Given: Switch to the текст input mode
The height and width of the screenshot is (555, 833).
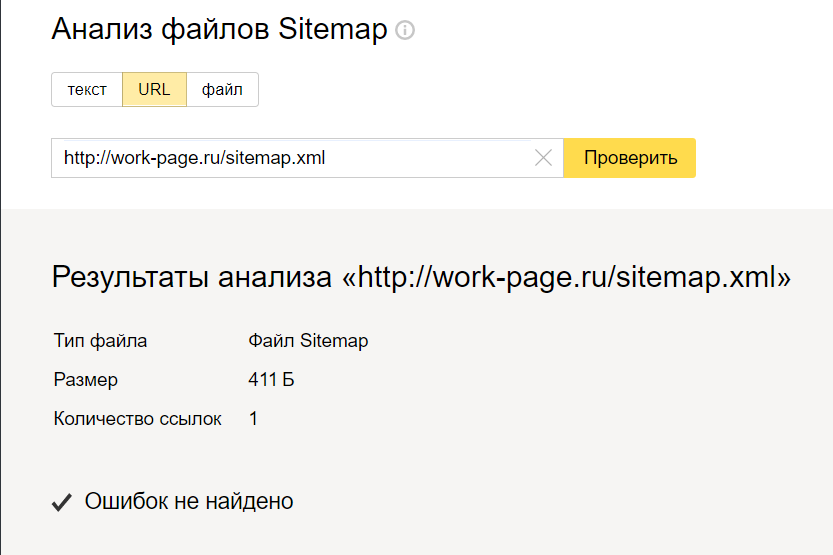Looking at the screenshot, I should [x=87, y=89].
